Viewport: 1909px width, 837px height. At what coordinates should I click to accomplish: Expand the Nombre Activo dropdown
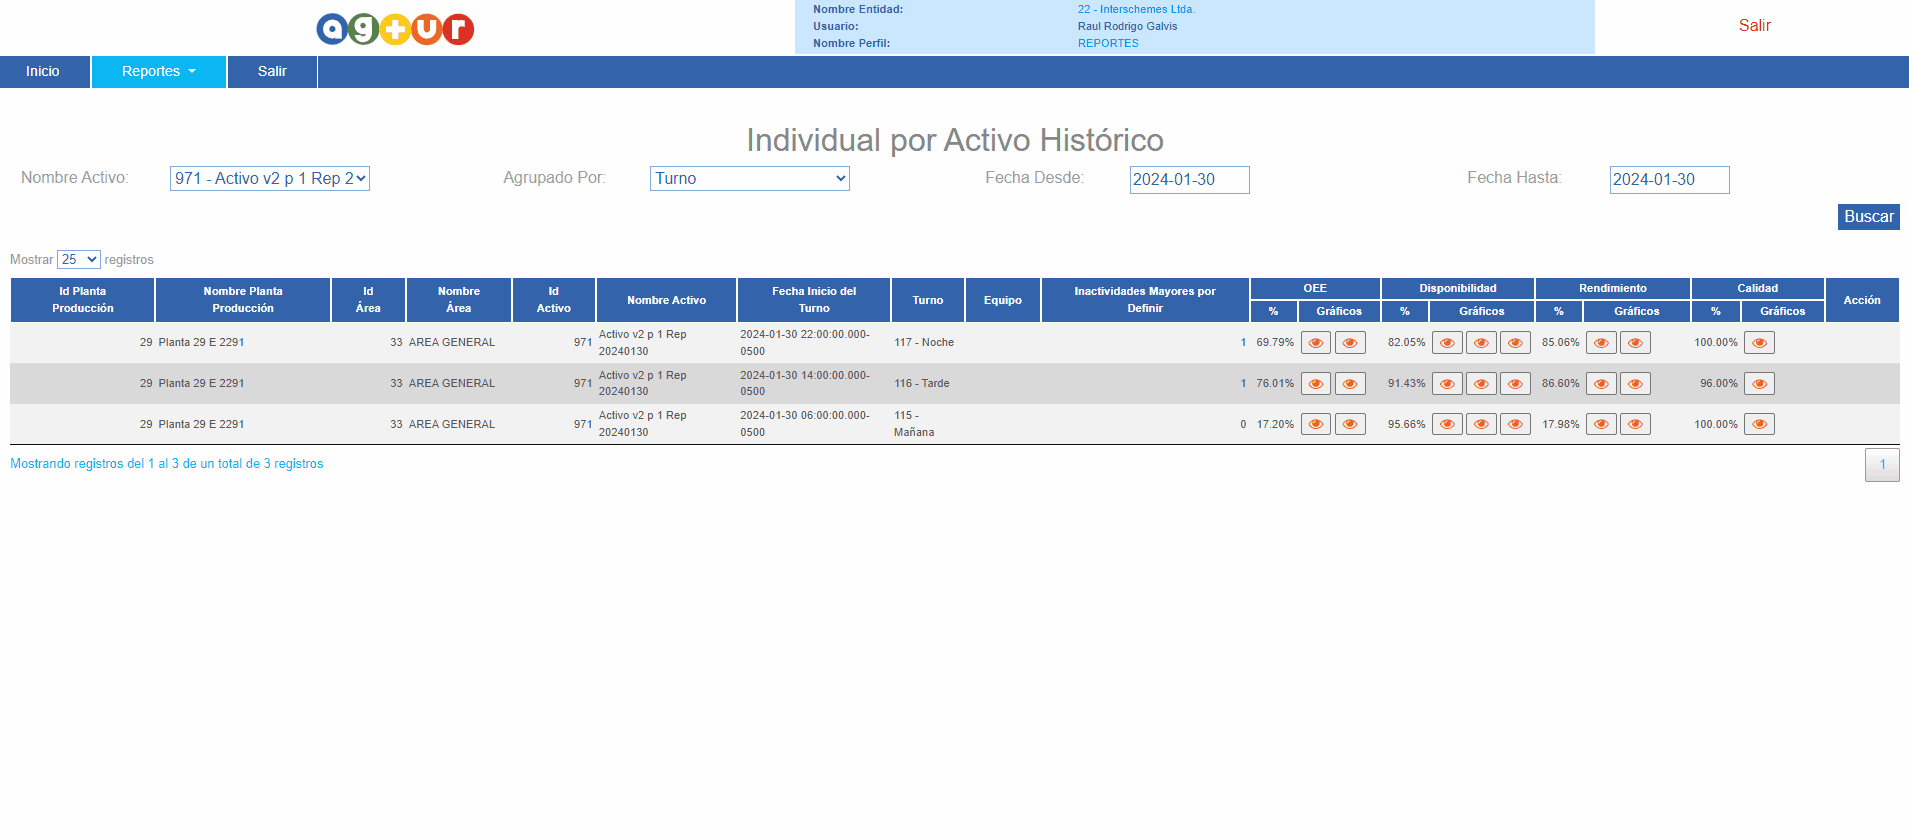[269, 179]
